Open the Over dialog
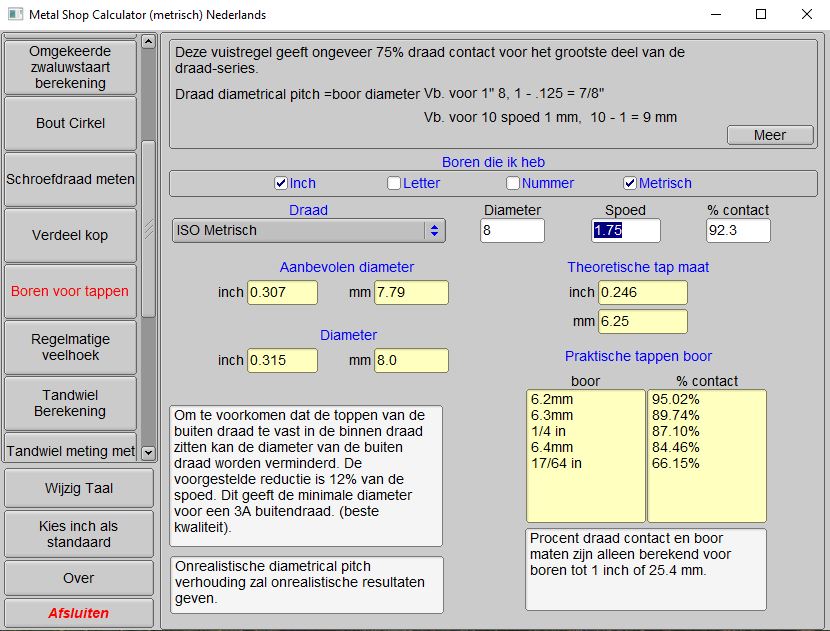 click(x=79, y=578)
